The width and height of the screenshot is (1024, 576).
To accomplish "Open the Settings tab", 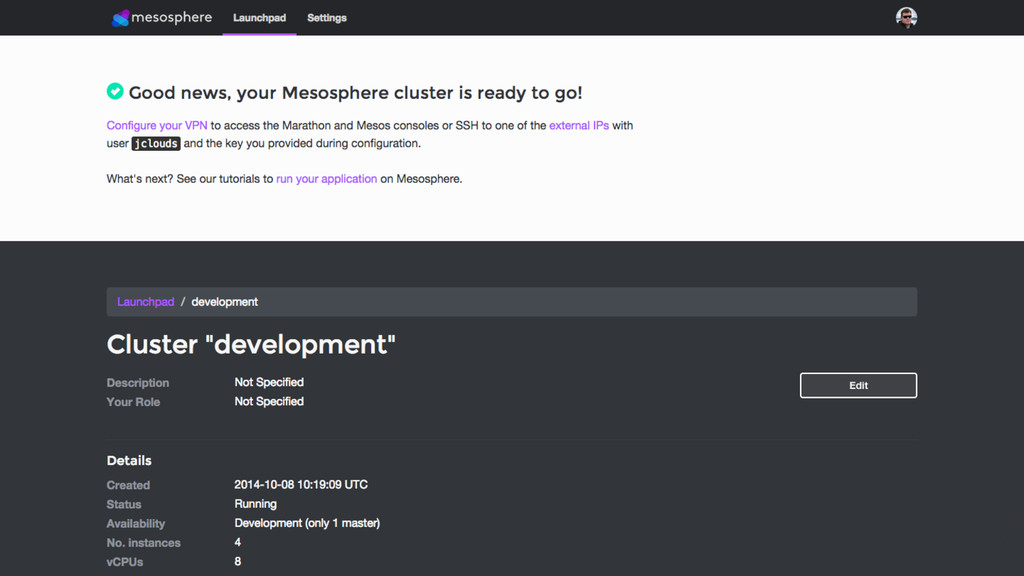I will [327, 18].
